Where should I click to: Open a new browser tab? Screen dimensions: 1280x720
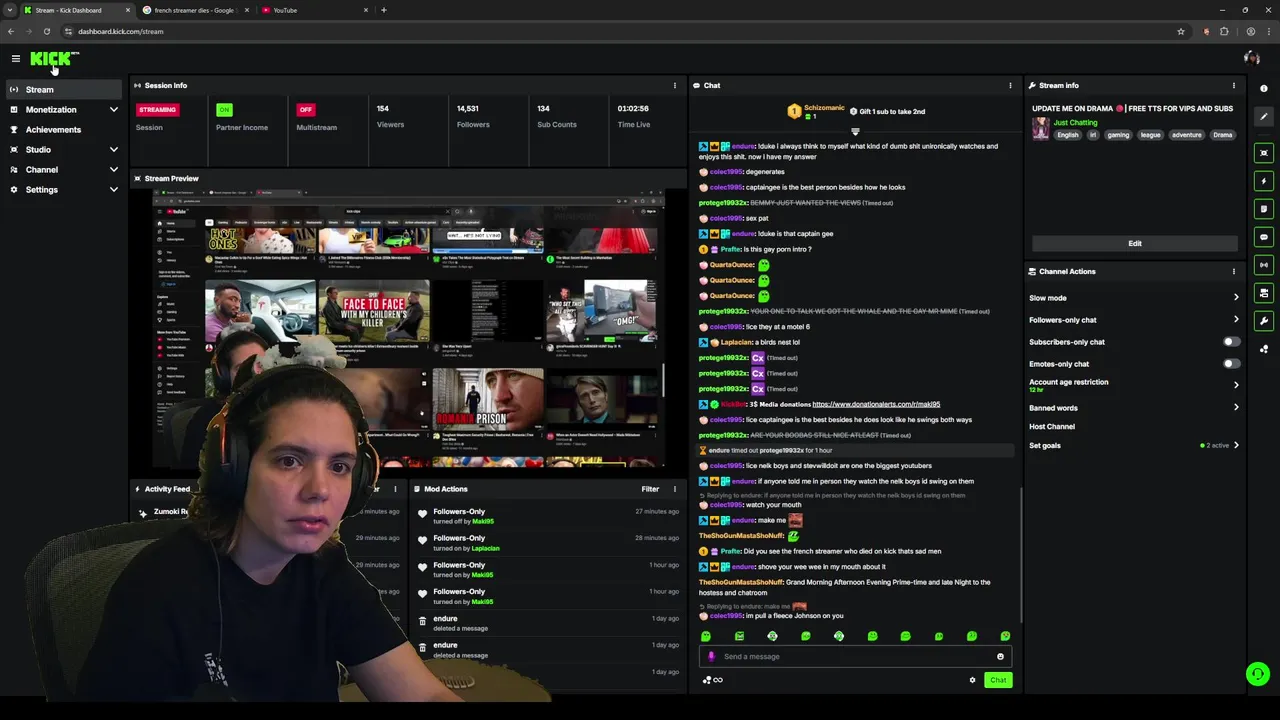pos(384,10)
